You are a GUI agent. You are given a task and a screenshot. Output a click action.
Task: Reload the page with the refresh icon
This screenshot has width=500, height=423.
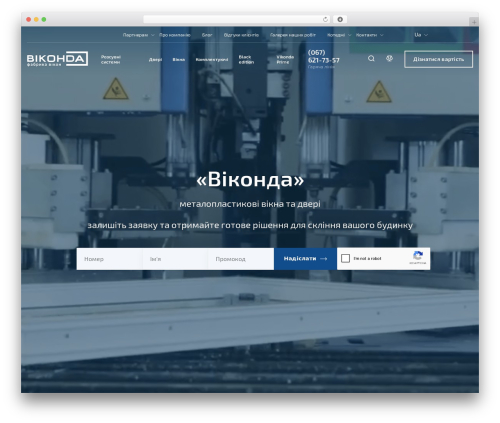click(x=325, y=20)
